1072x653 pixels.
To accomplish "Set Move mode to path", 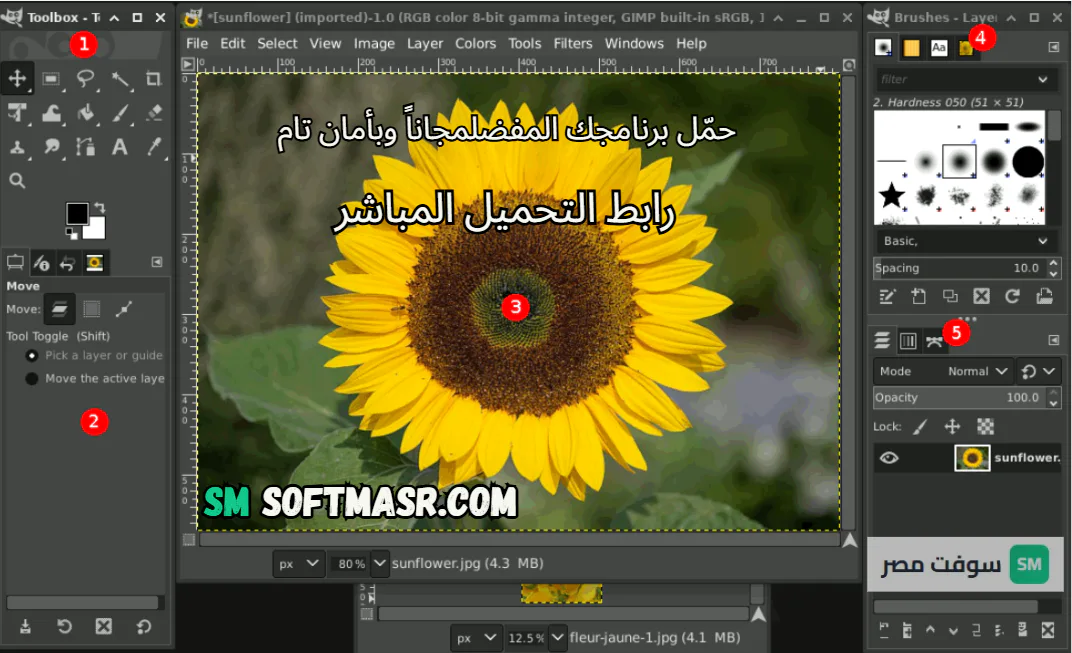I will coord(124,309).
